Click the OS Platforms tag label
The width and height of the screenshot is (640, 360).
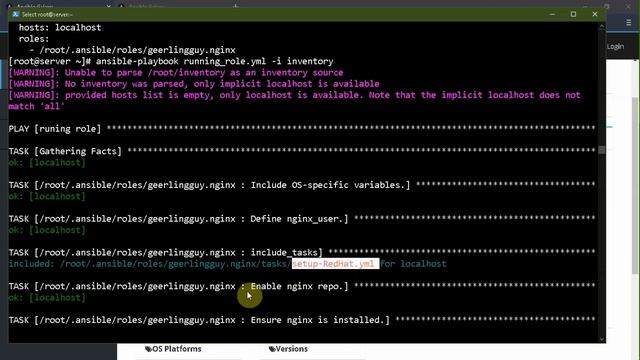click(x=173, y=349)
